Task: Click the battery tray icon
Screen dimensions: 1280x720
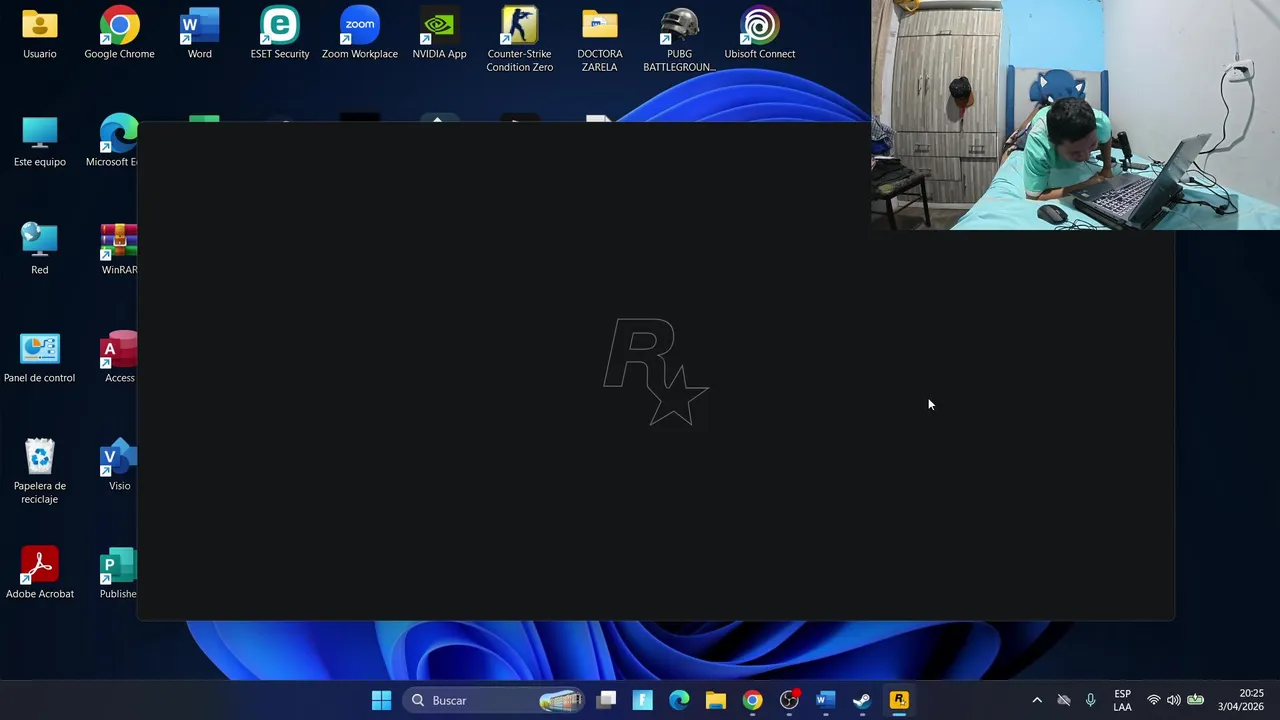Action: 1195,700
